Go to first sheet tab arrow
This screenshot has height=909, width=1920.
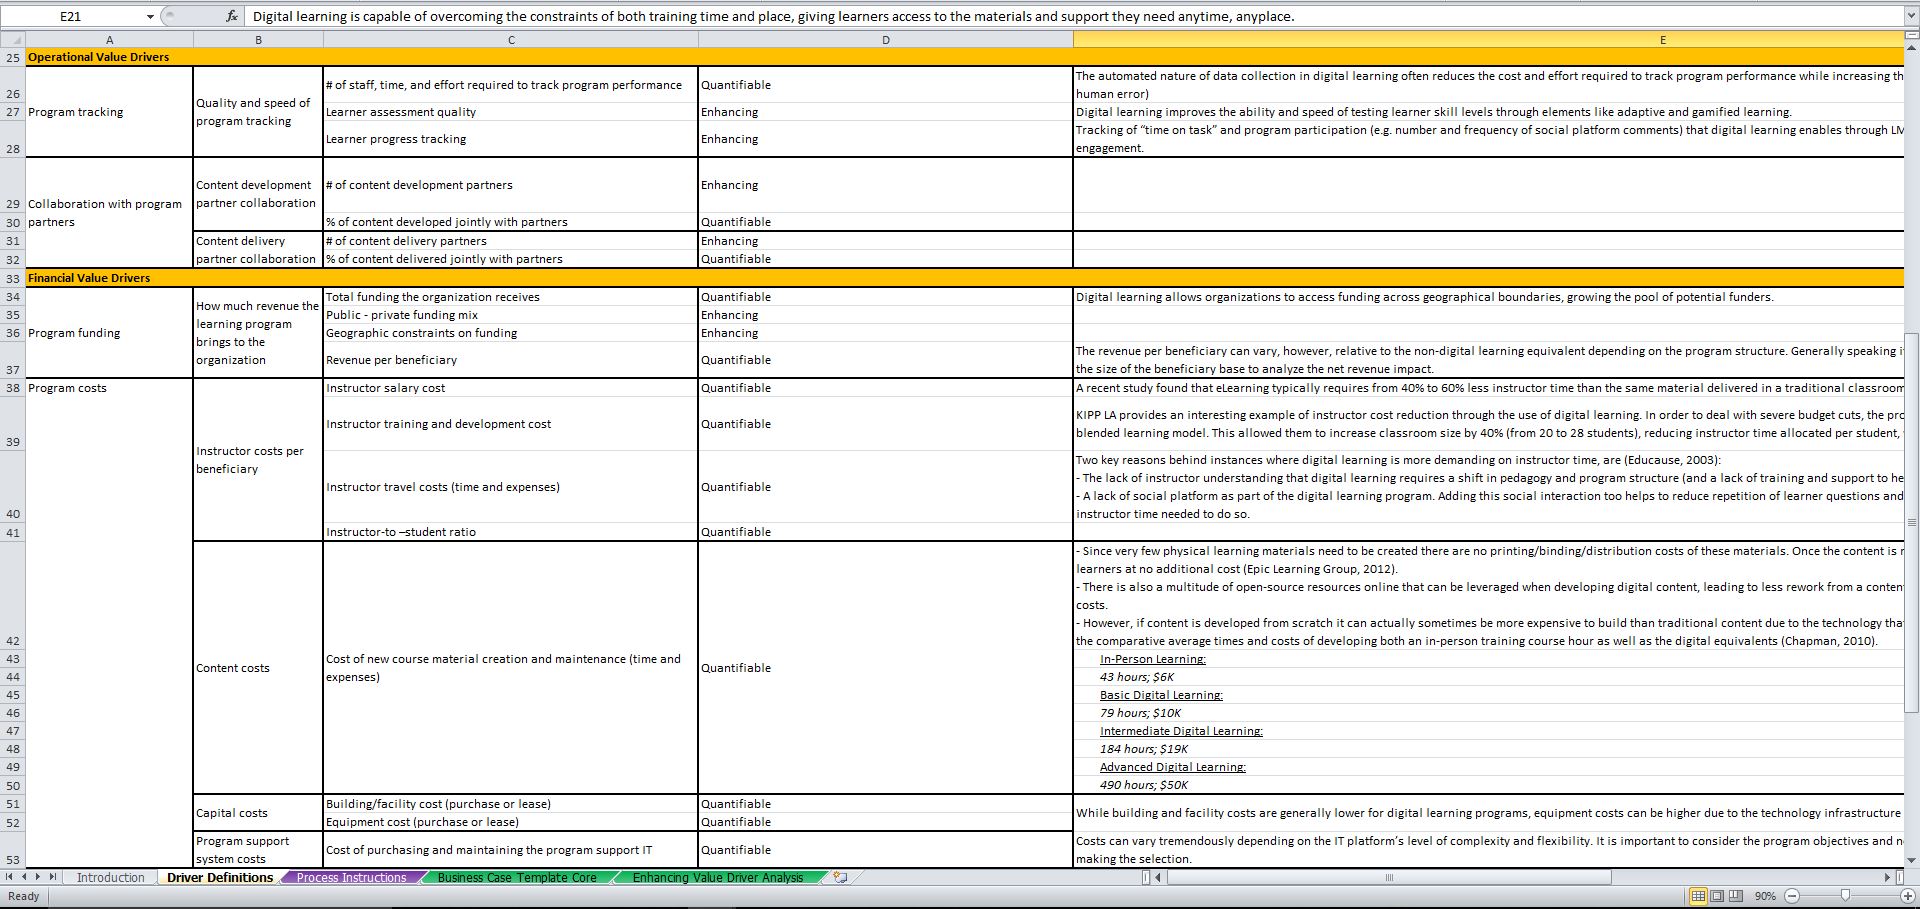click(11, 877)
